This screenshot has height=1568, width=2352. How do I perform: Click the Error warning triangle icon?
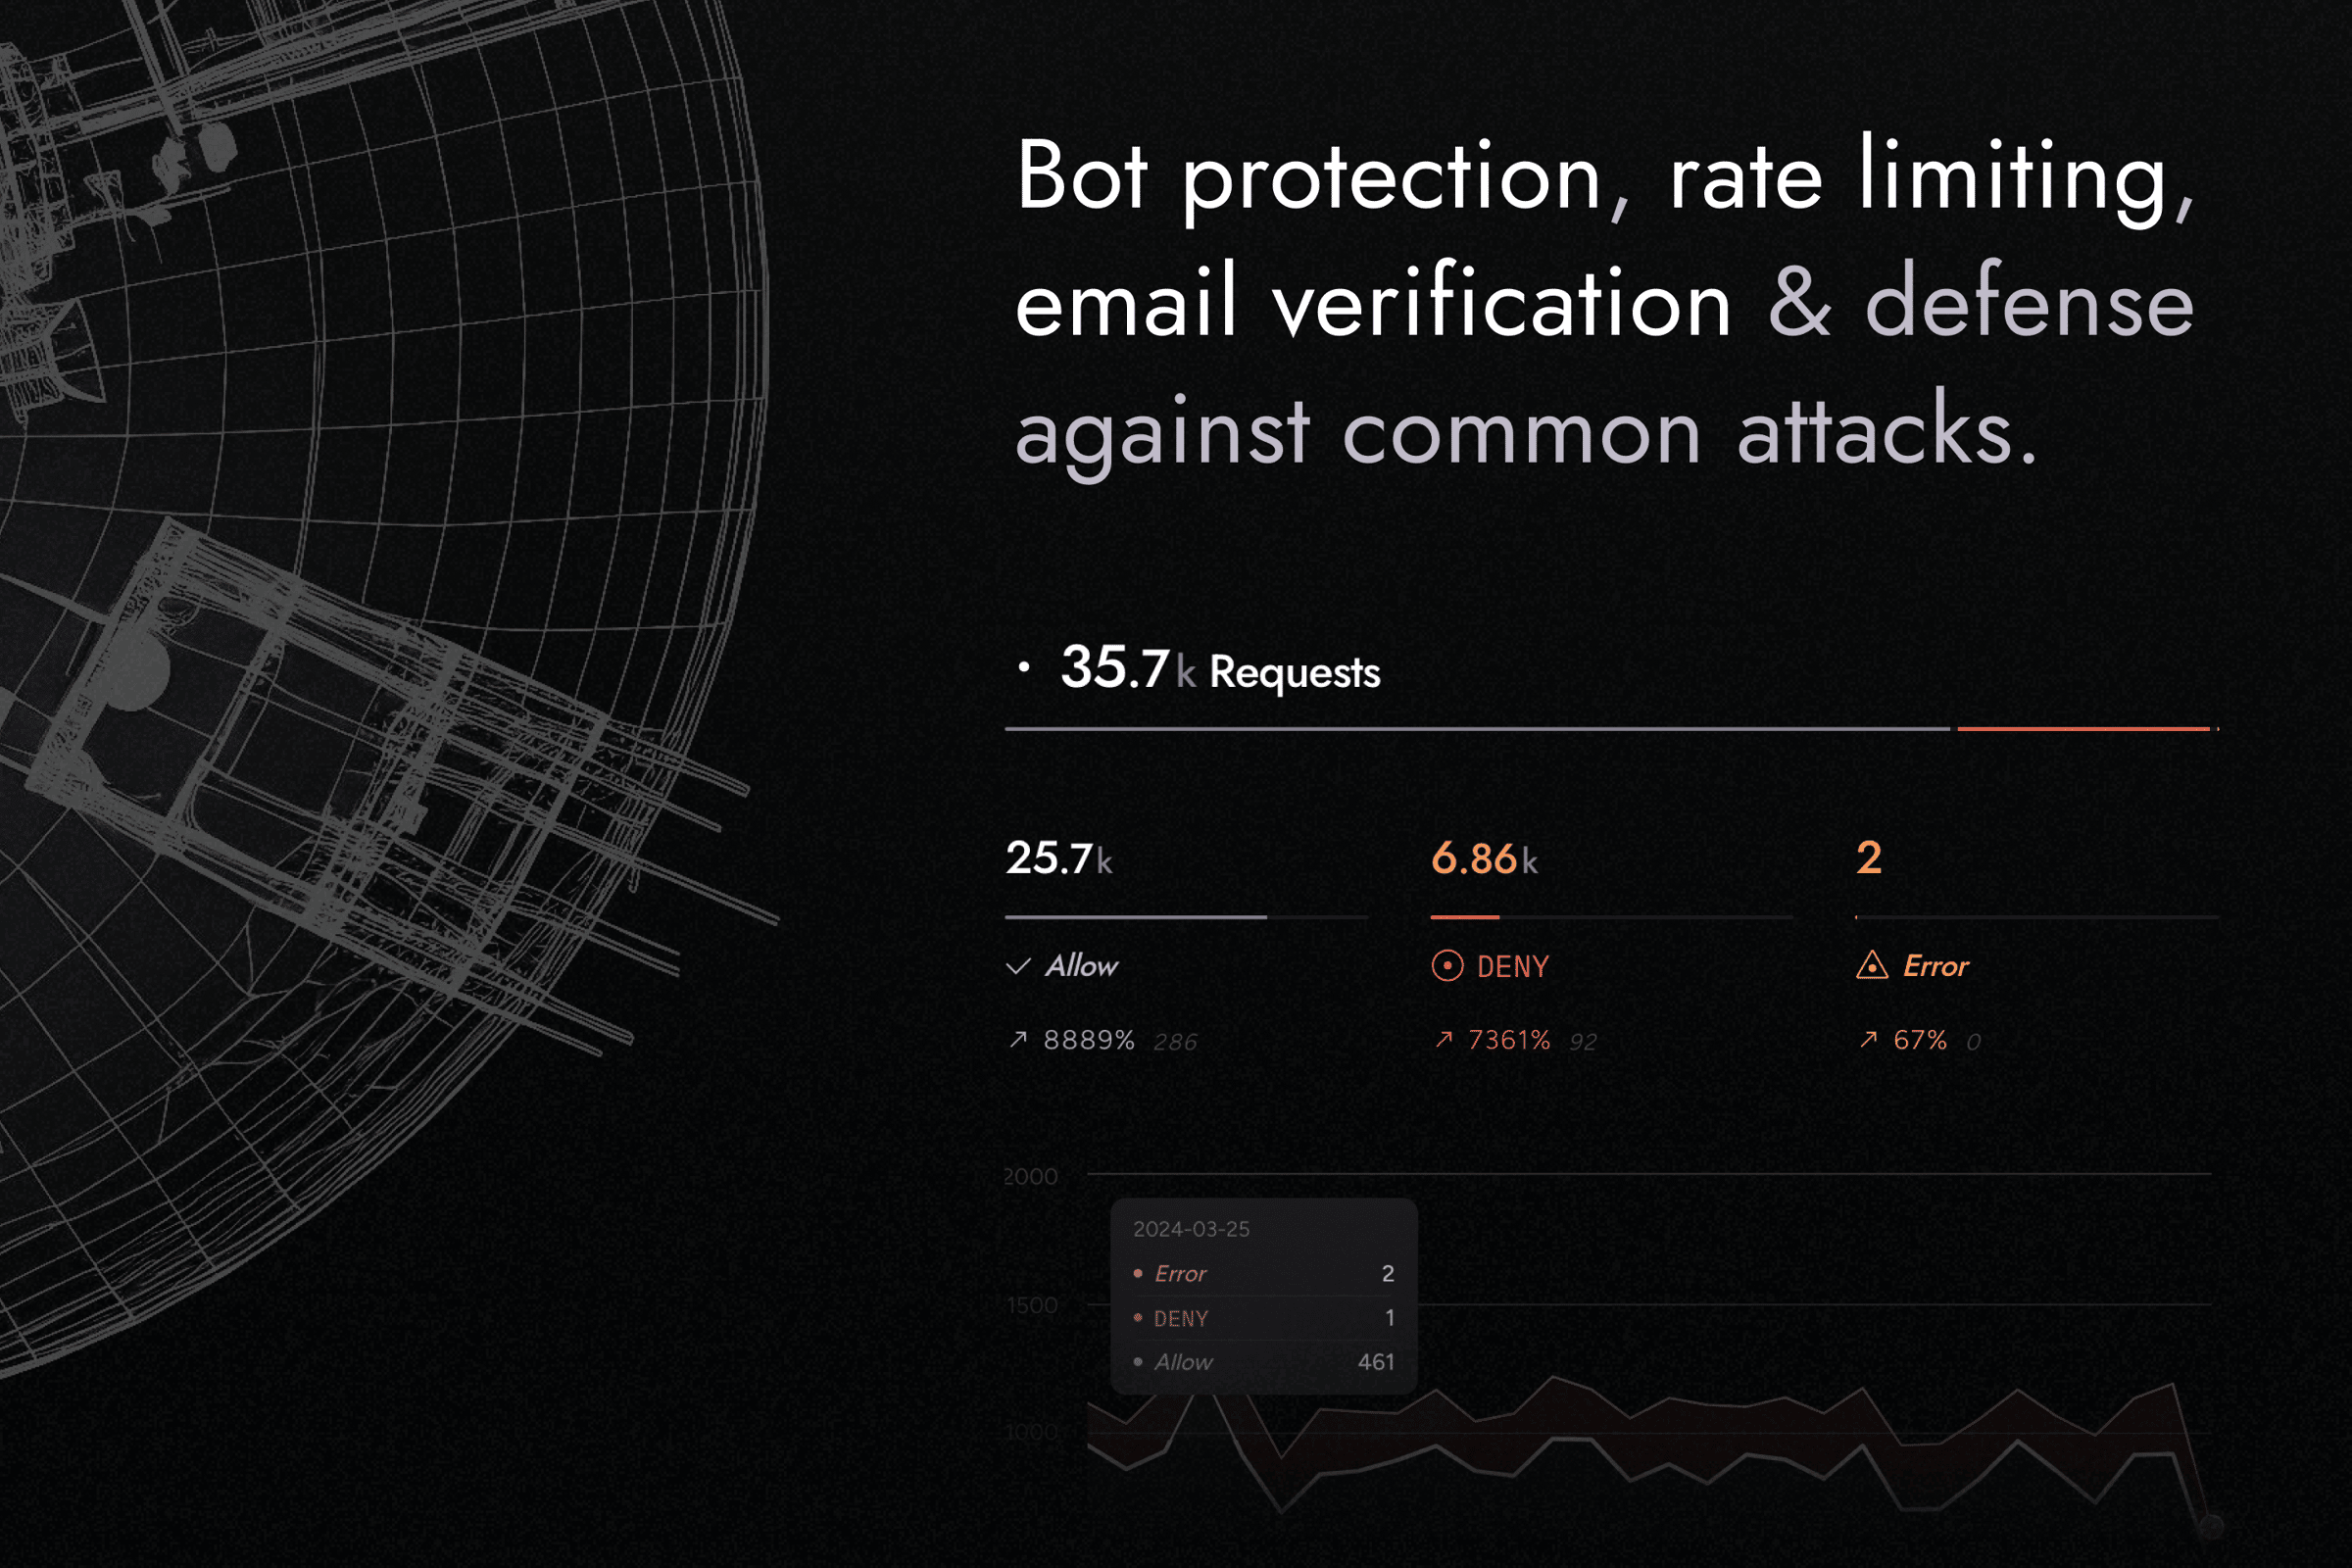[1871, 966]
